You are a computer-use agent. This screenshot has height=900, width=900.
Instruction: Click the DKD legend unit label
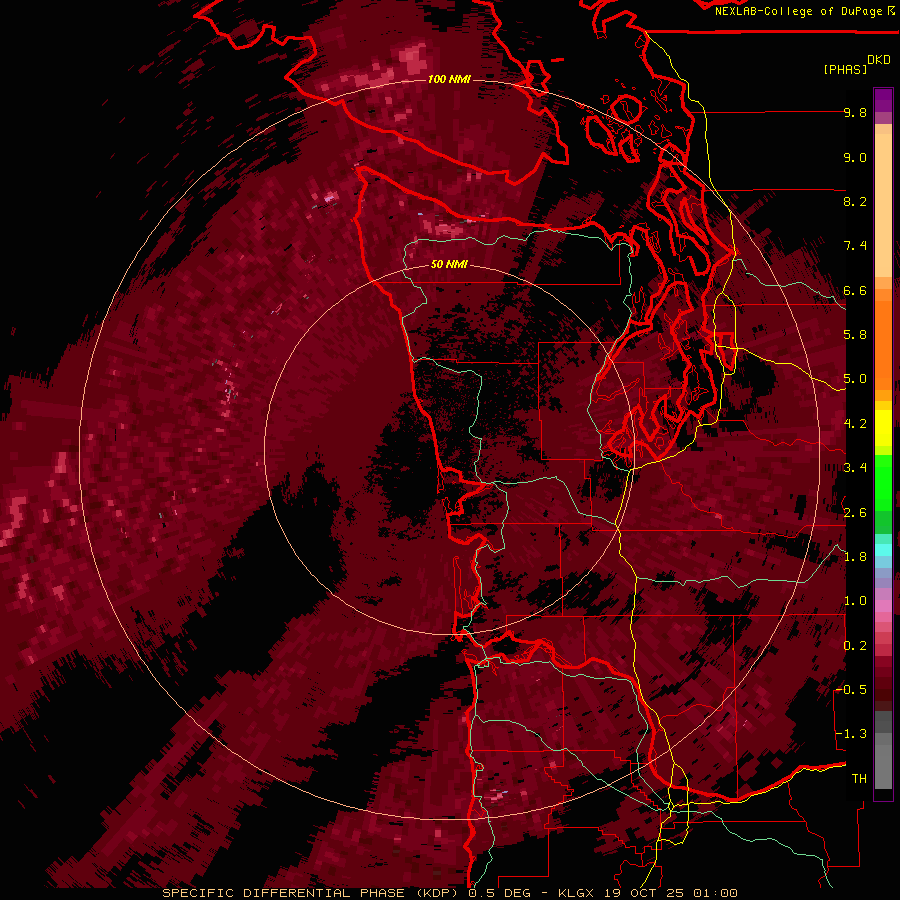879,60
